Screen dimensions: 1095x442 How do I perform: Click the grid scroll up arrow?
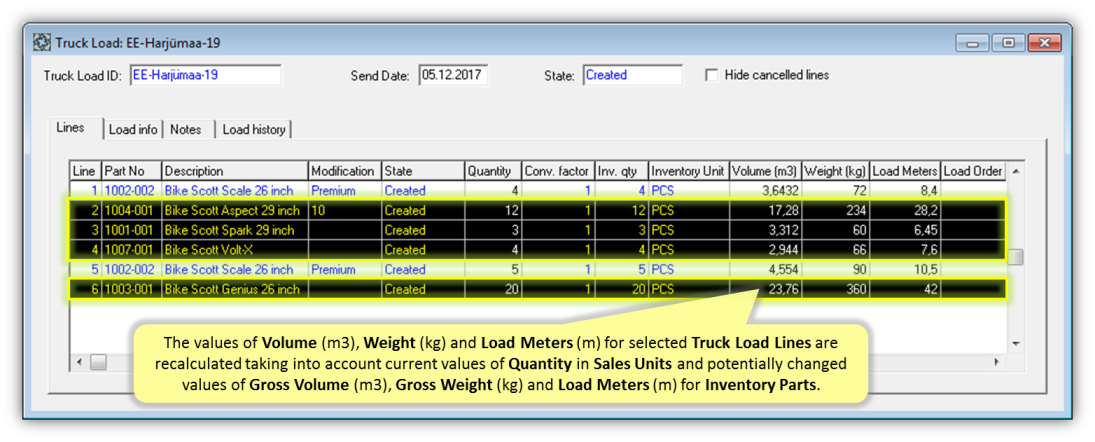point(1016,170)
